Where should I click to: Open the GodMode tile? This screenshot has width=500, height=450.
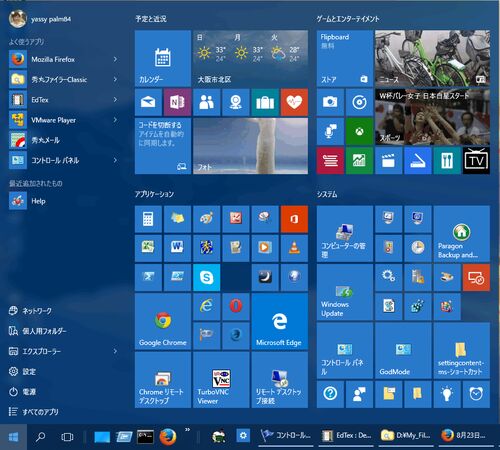click(403, 350)
